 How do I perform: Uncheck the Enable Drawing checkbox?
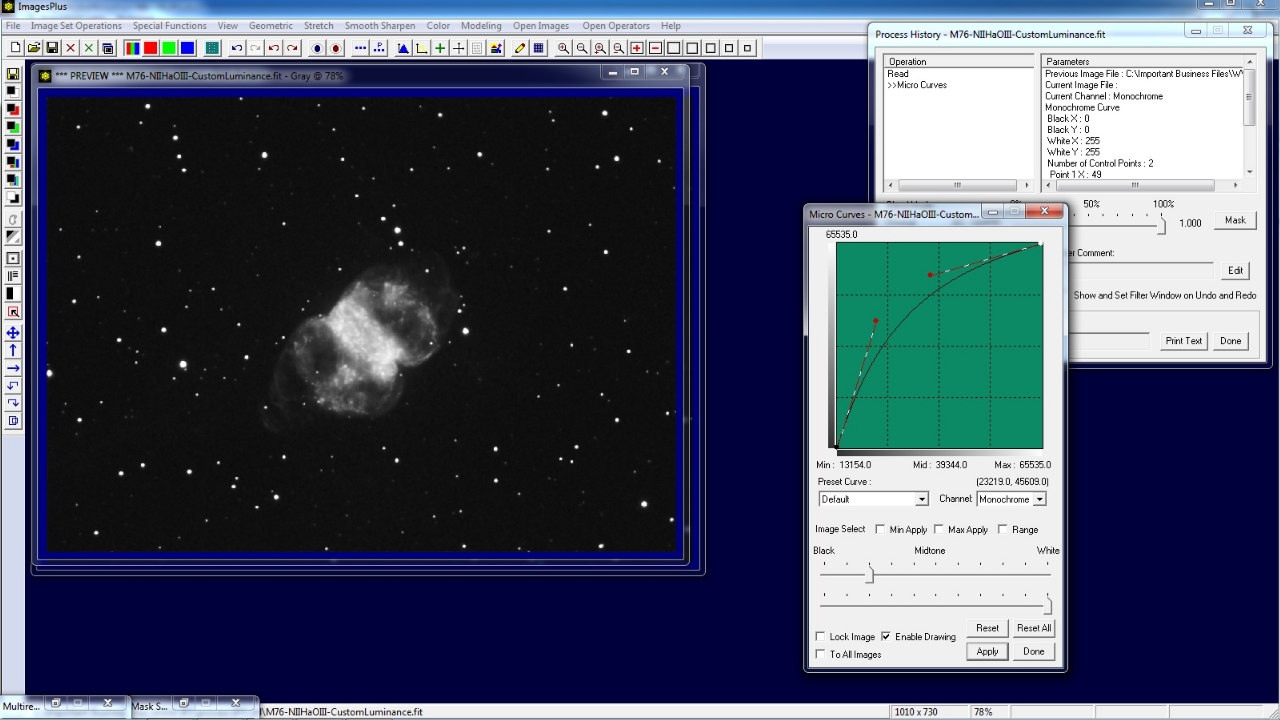click(886, 636)
